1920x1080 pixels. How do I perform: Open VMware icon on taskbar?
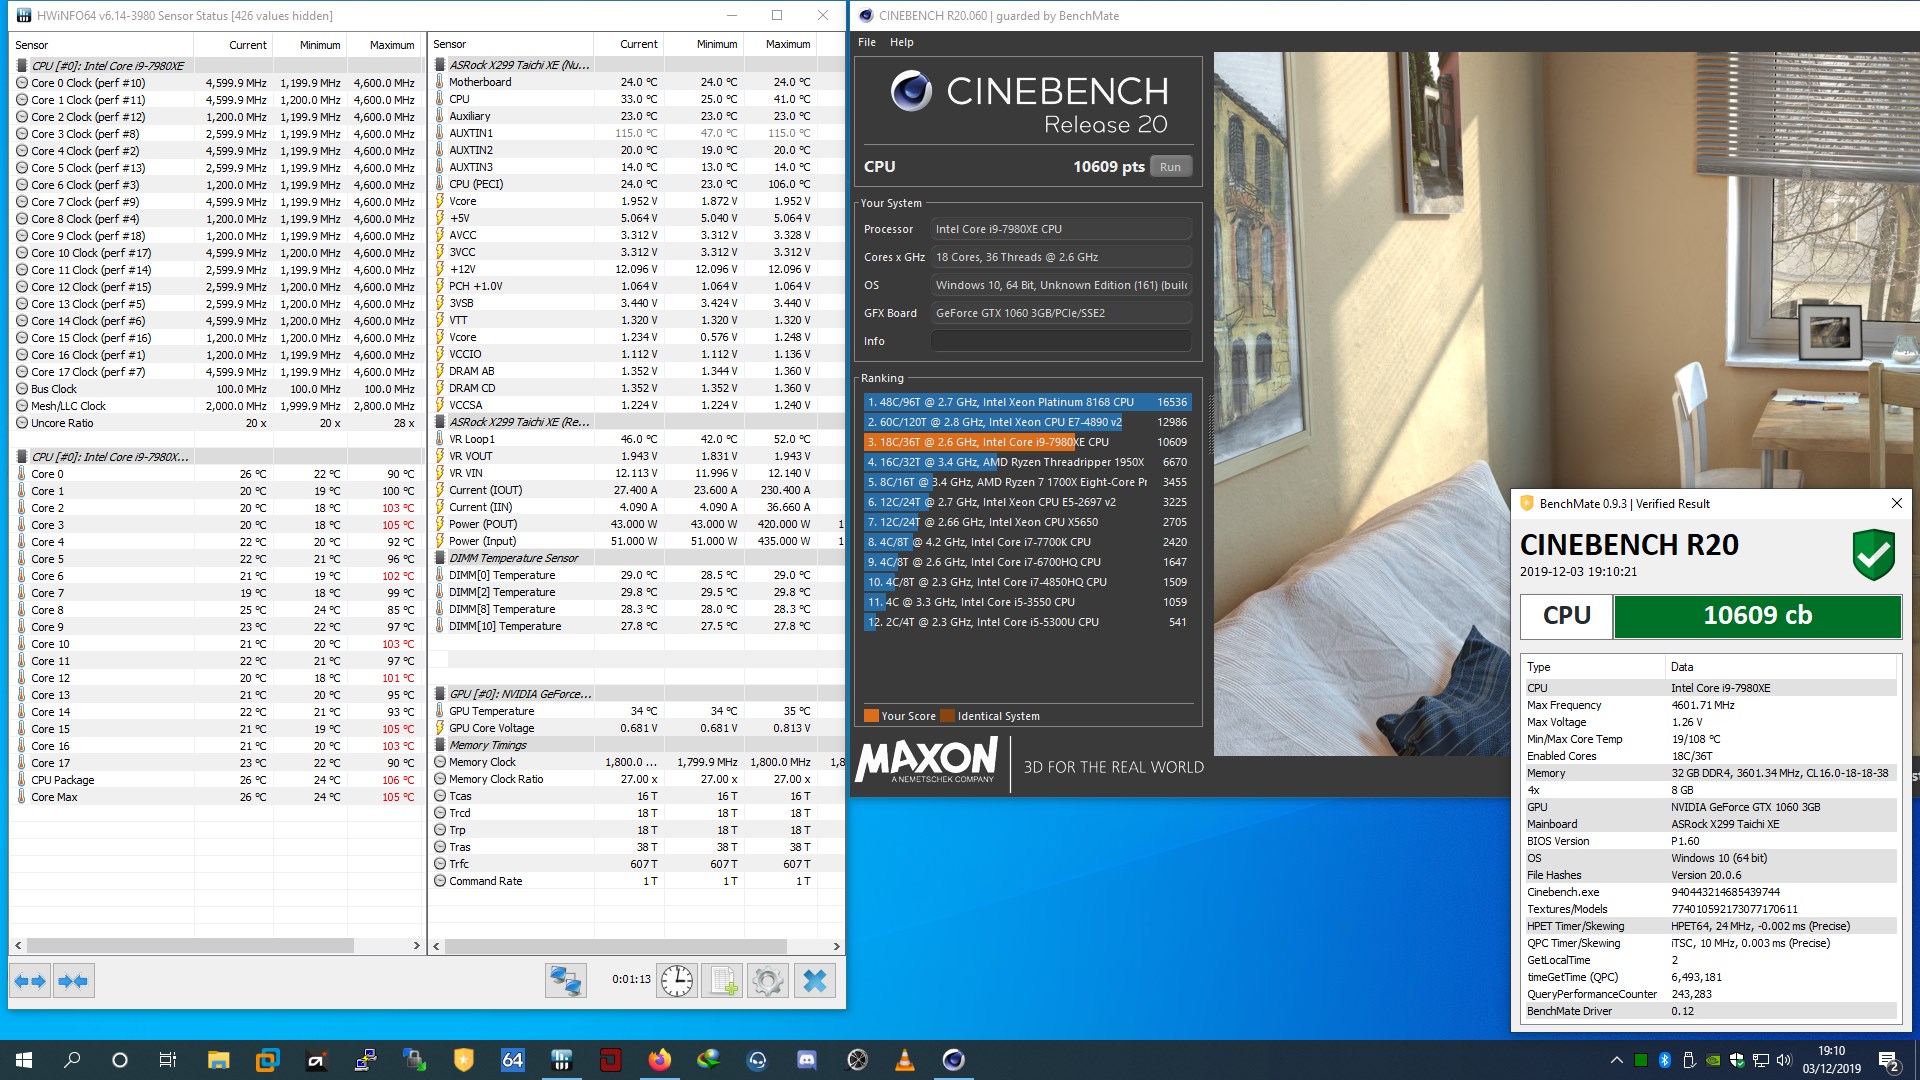click(267, 1060)
